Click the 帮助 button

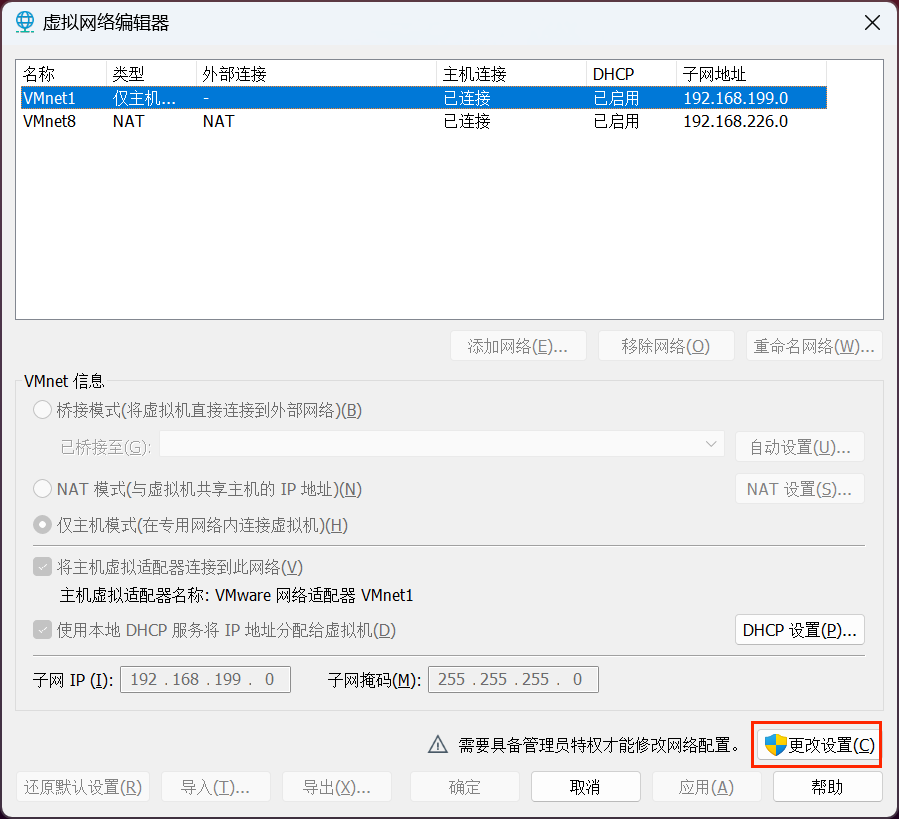click(x=827, y=787)
